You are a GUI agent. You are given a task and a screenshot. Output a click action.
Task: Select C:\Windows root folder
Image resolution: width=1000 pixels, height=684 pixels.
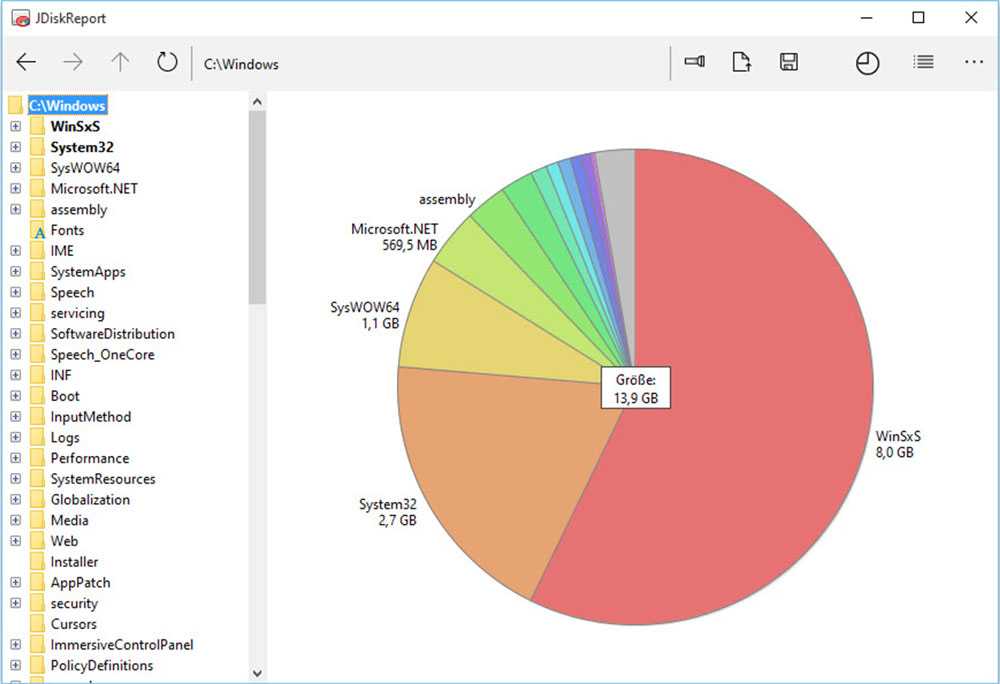(x=67, y=105)
